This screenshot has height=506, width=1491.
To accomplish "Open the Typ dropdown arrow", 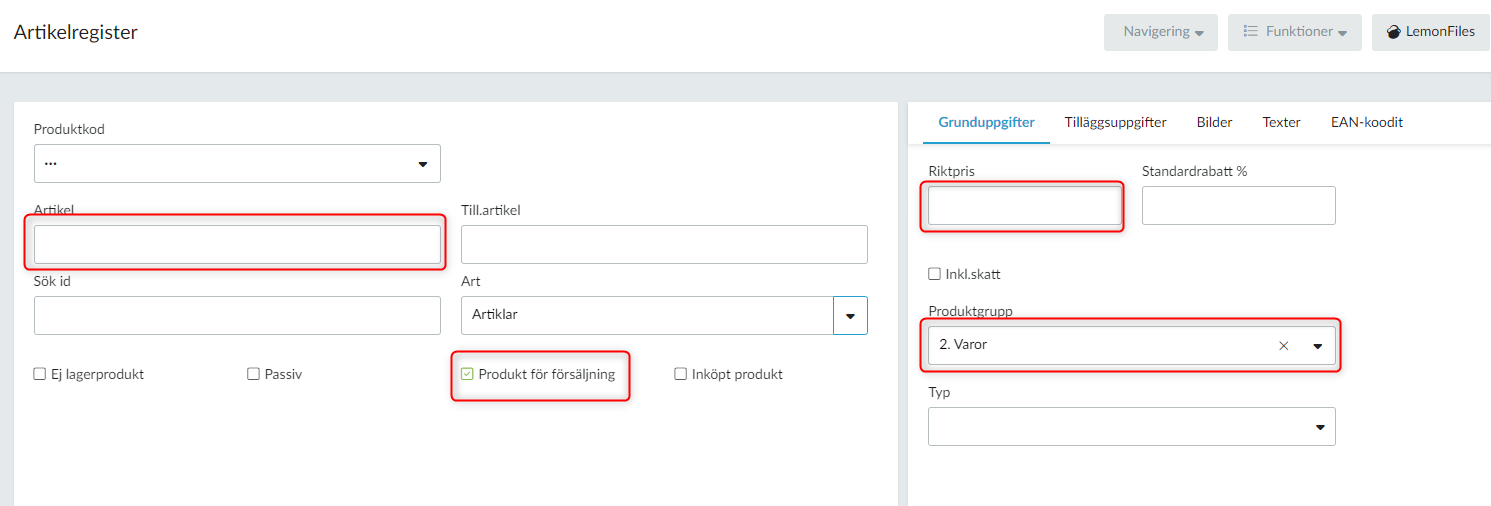I will click(1319, 427).
